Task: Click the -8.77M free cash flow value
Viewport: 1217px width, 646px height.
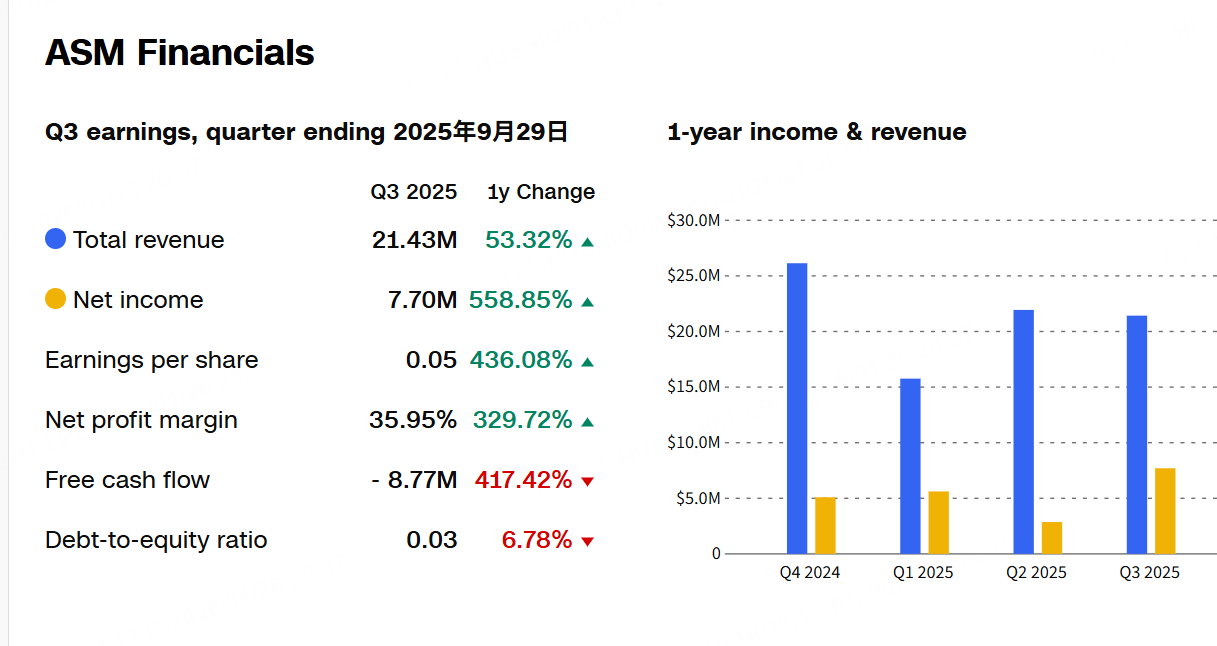Action: point(414,480)
